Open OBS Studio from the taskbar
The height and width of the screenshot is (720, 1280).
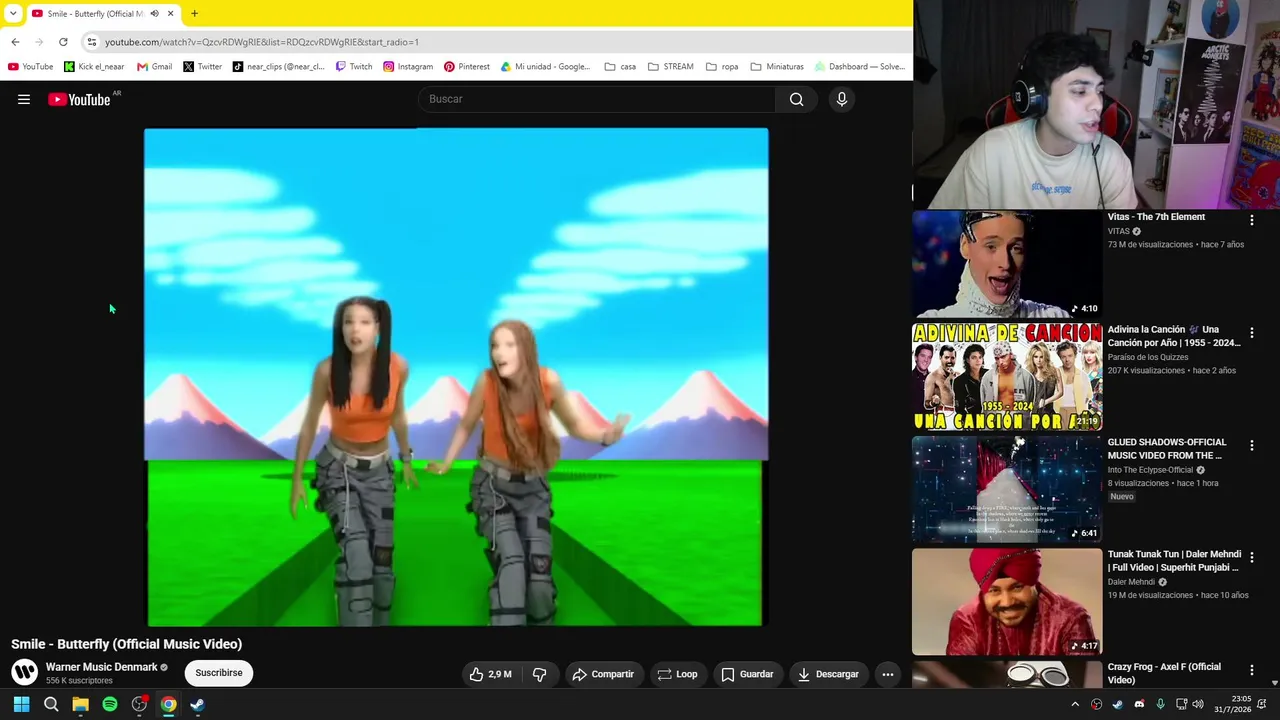tap(139, 704)
